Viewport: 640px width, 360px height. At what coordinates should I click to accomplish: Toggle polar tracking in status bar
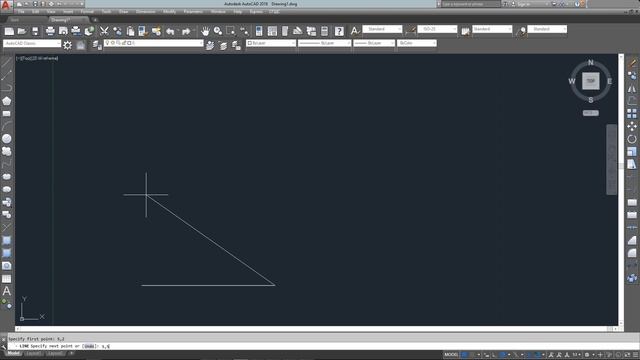pyautogui.click(x=503, y=355)
